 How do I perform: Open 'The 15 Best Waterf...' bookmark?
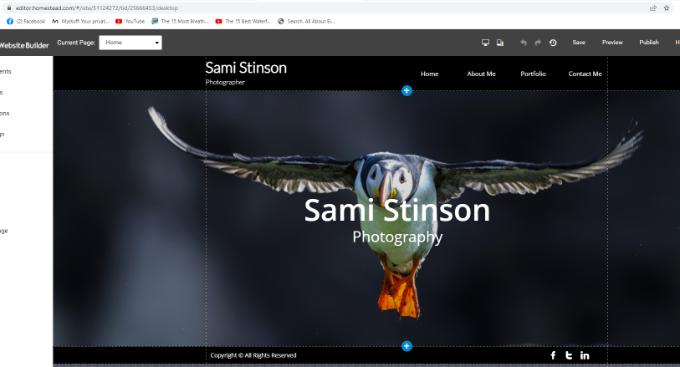click(x=243, y=21)
